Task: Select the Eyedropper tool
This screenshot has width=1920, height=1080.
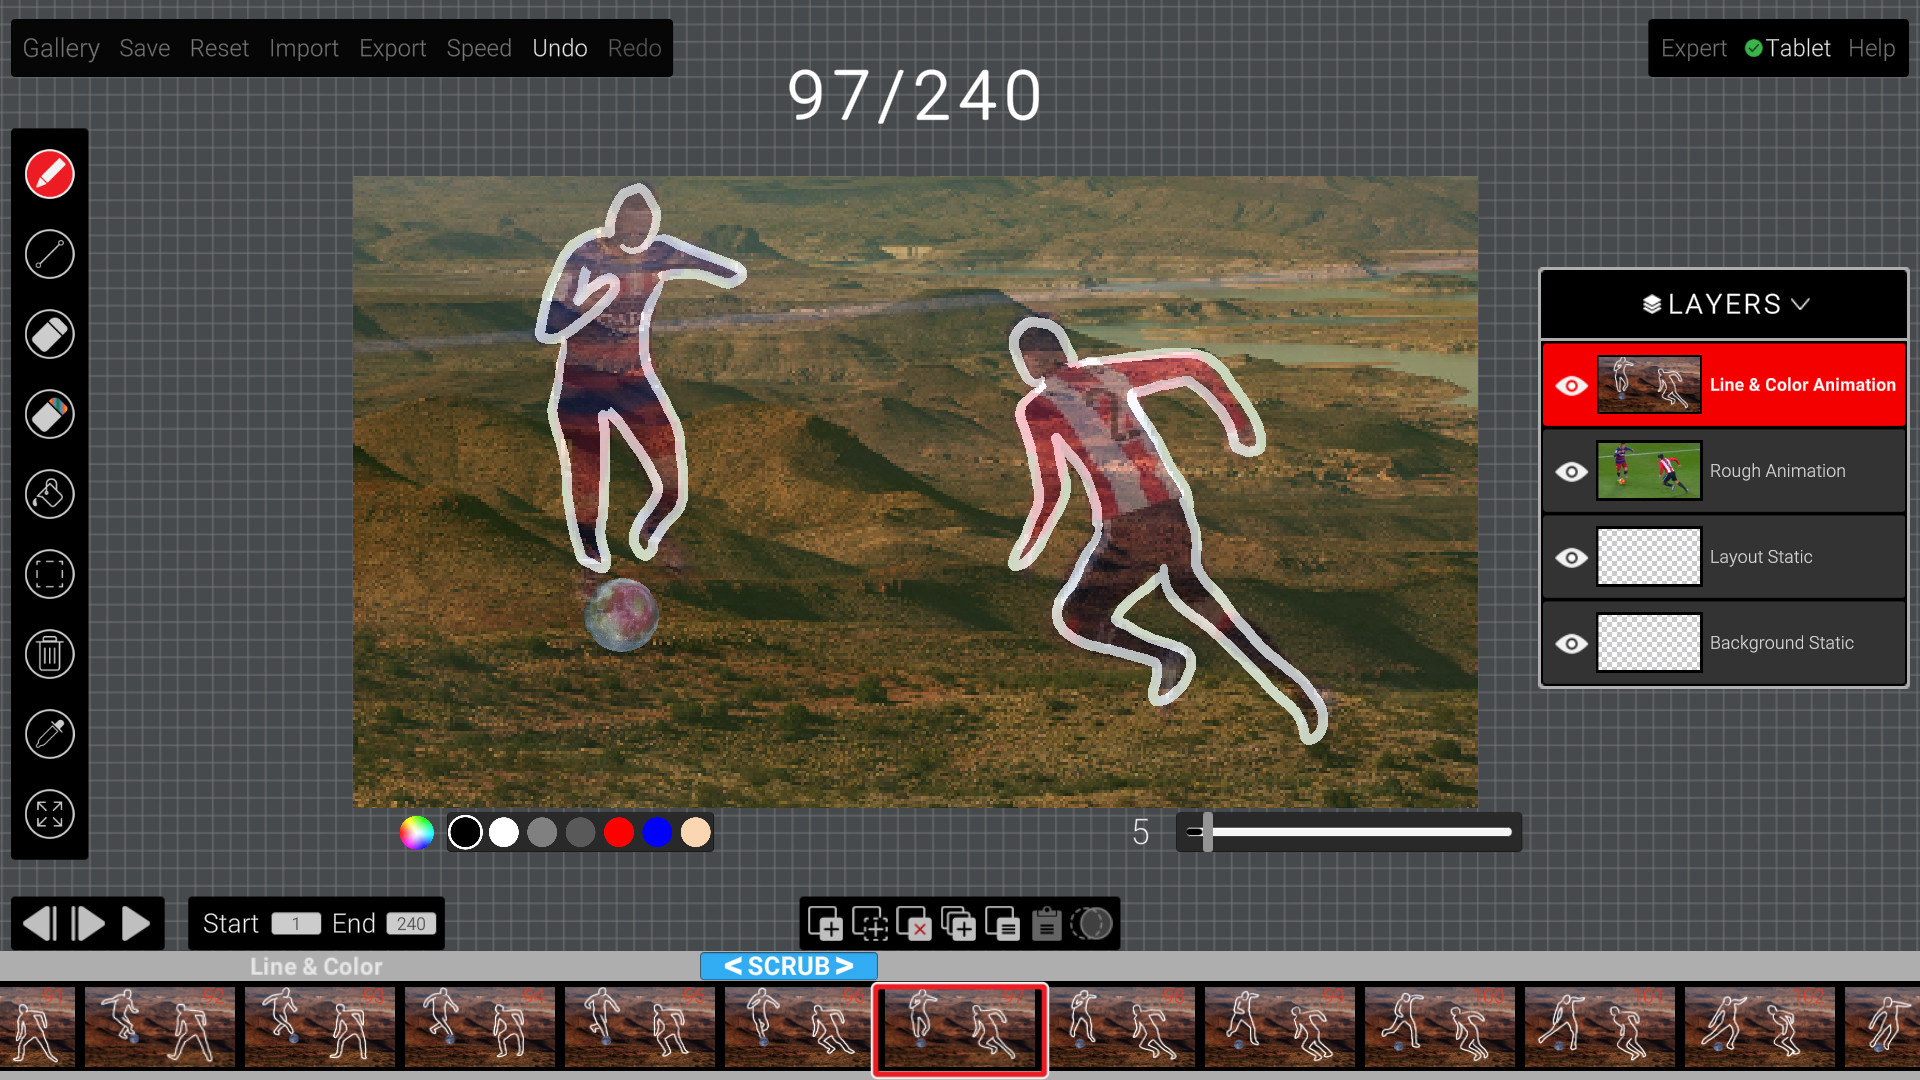Action: tap(48, 734)
